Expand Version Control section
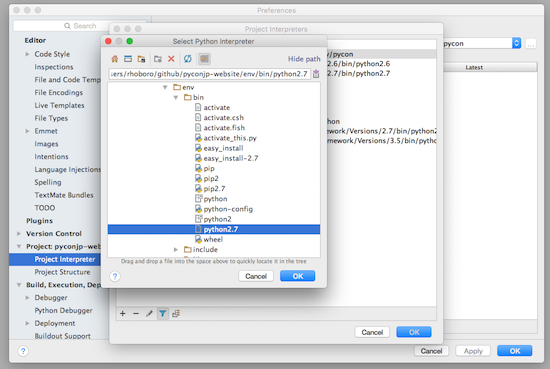The width and height of the screenshot is (550, 369). coord(19,234)
